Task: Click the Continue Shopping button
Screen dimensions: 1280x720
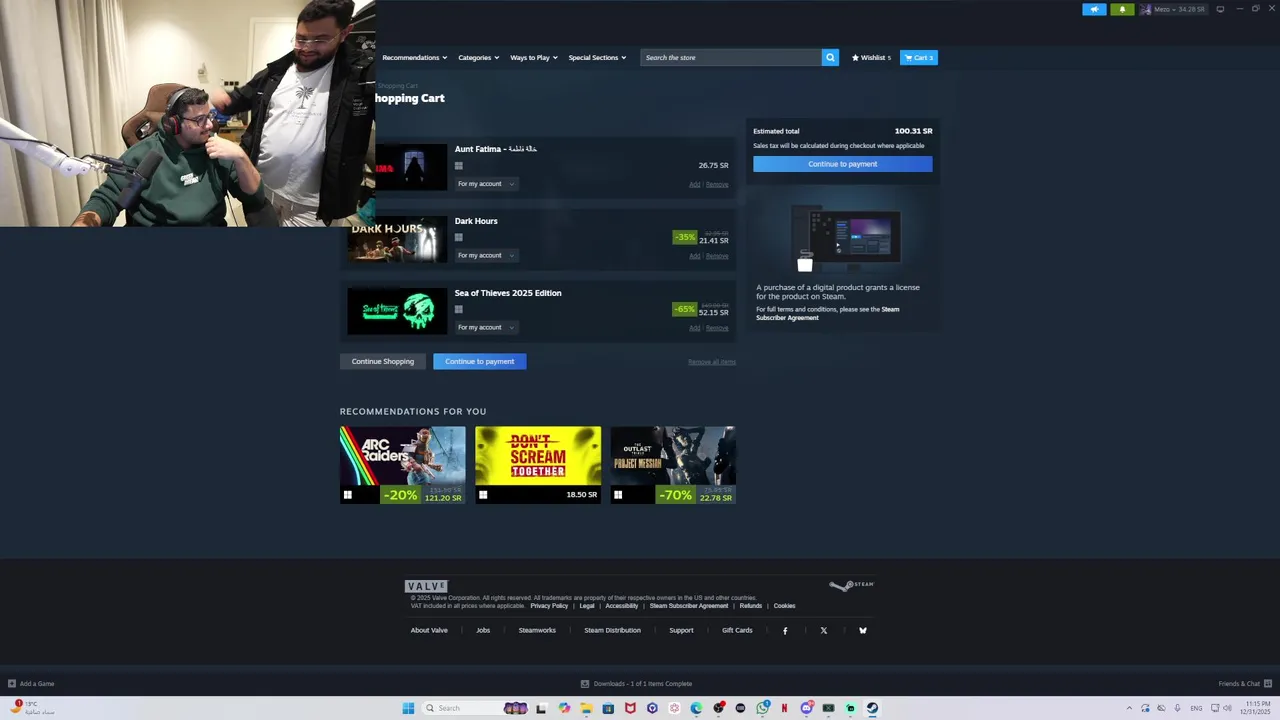Action: (x=383, y=361)
